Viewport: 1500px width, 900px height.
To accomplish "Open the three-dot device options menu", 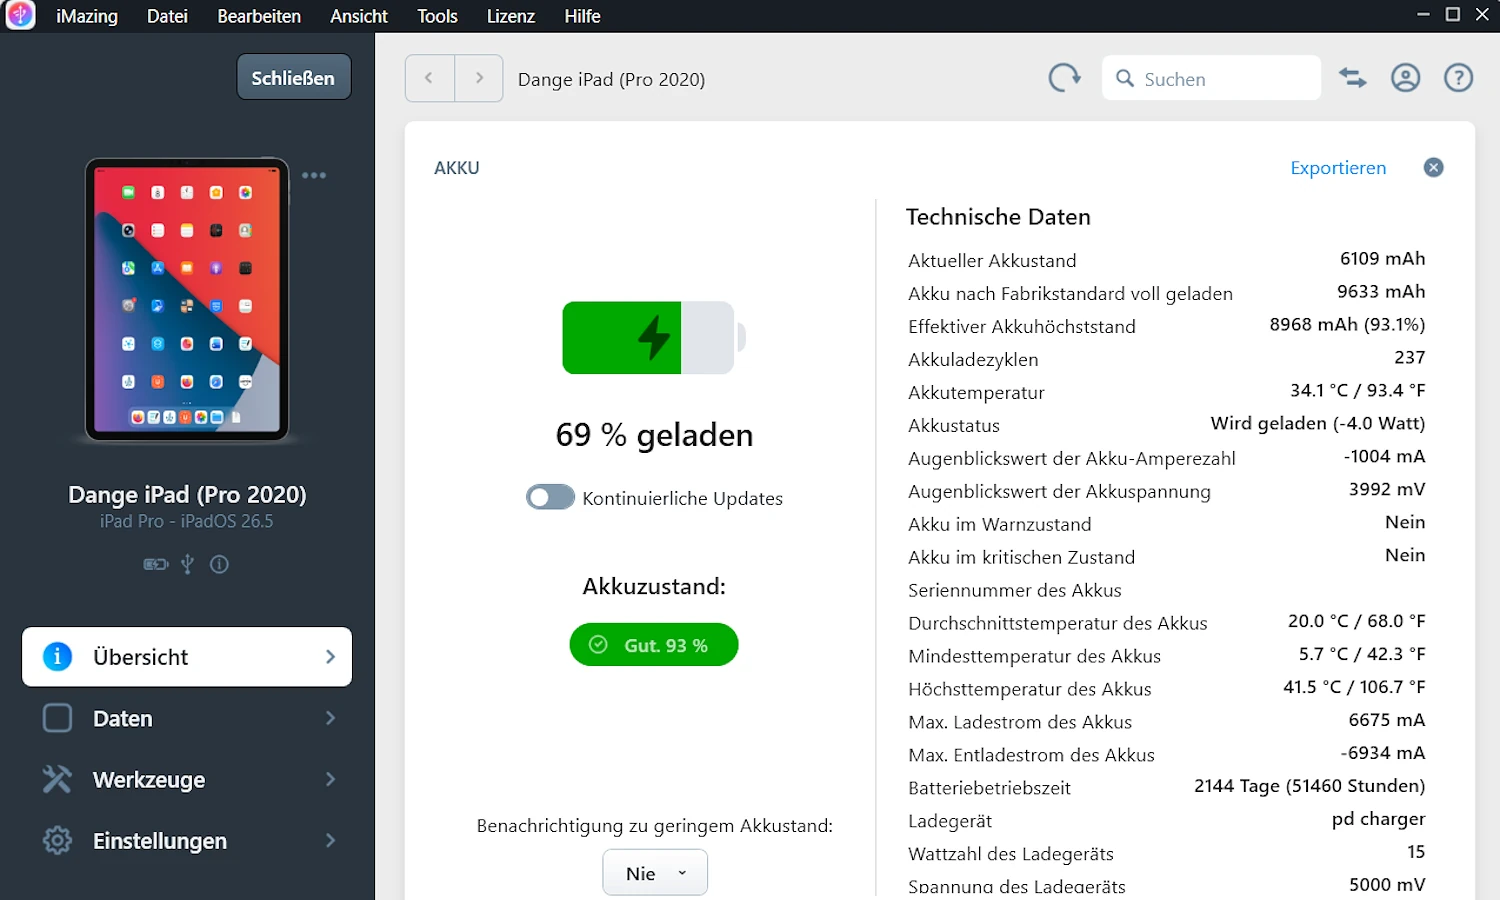I will point(314,175).
